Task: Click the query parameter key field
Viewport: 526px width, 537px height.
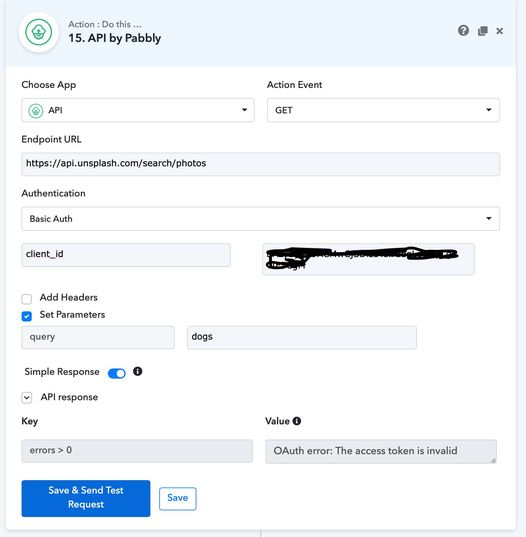Action: [98, 337]
